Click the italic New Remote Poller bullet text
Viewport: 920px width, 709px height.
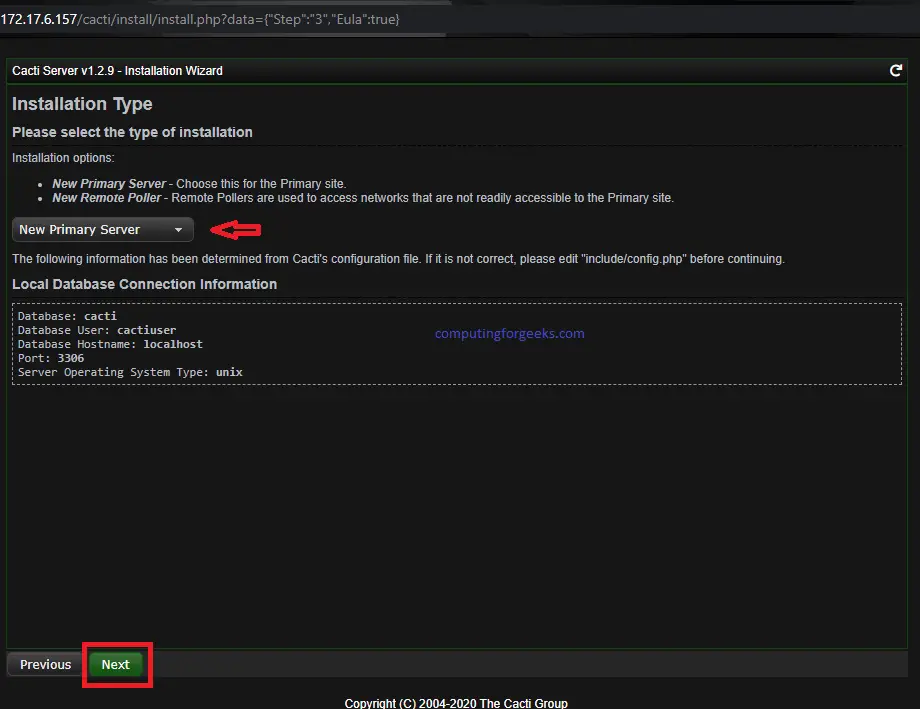106,198
